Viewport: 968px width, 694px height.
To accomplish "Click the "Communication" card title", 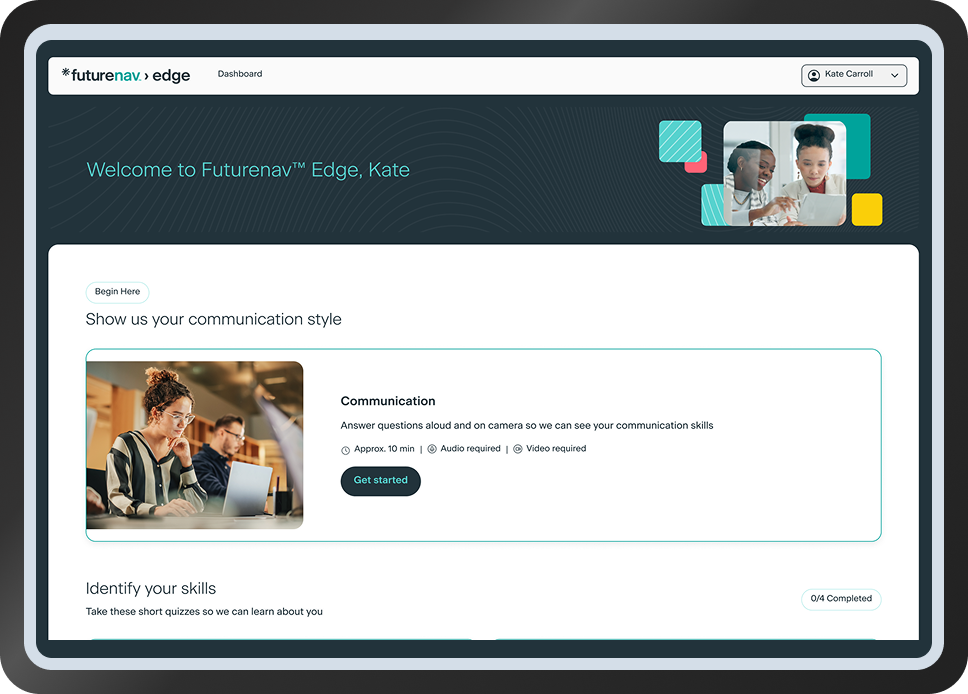I will point(388,400).
